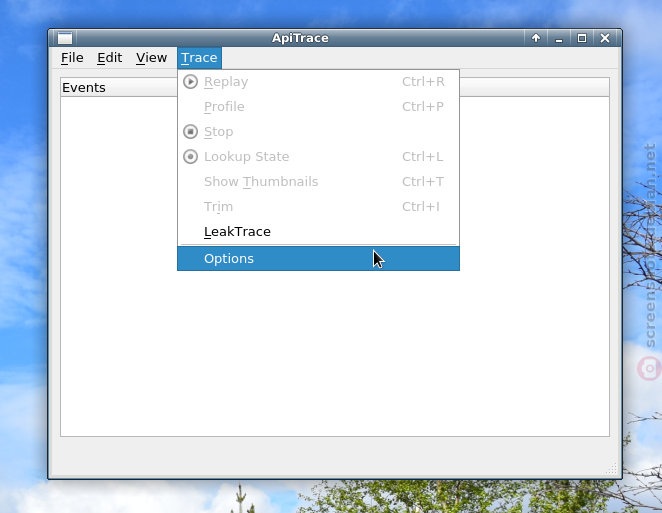The width and height of the screenshot is (662, 513).
Task: Choose Options in the Trace menu
Action: click(318, 258)
